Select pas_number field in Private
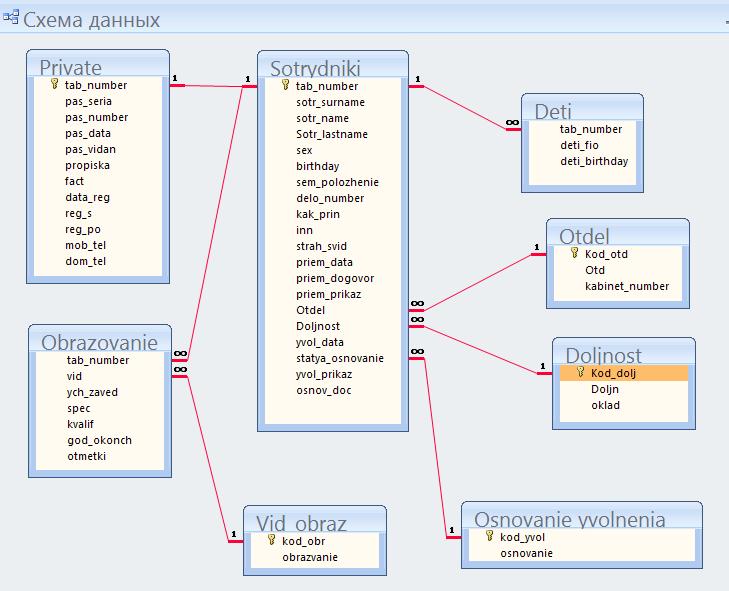This screenshot has height=591, width=729. point(97,117)
